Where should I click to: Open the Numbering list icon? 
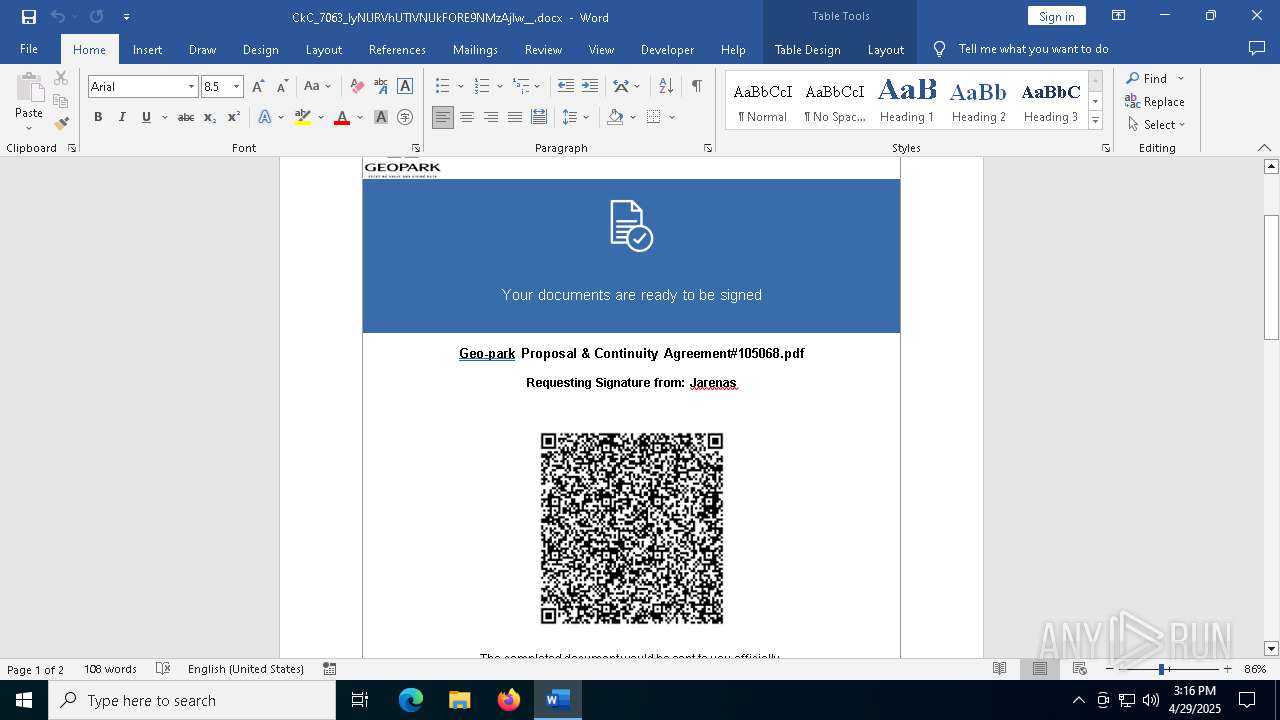[x=482, y=86]
